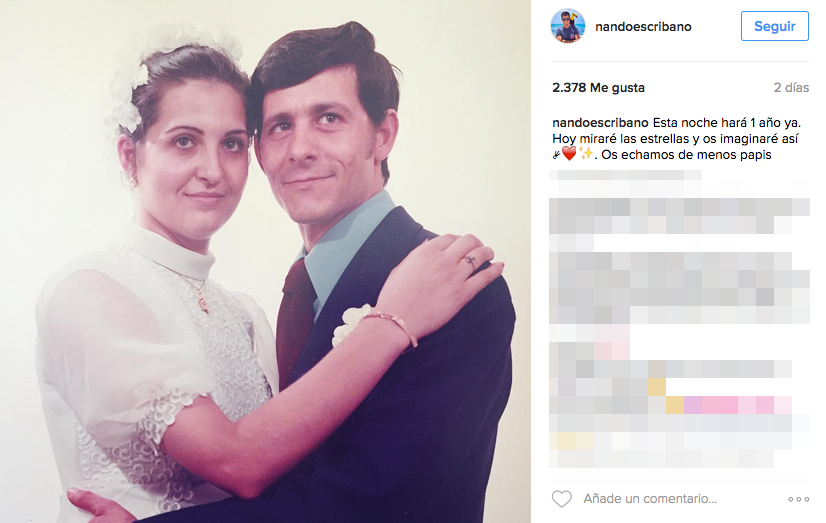Open nandoescribano's profile avatar picture
This screenshot has width=826, height=523.
568,26
